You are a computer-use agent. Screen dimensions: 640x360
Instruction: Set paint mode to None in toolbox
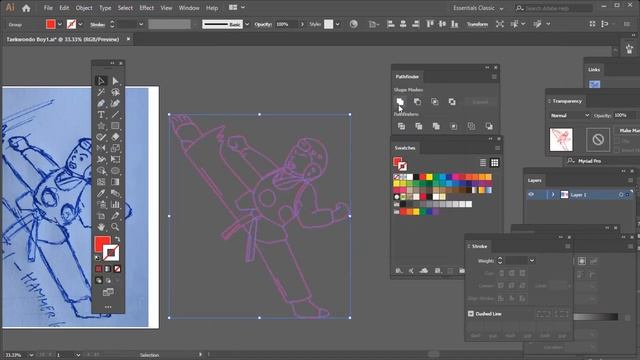(x=117, y=269)
